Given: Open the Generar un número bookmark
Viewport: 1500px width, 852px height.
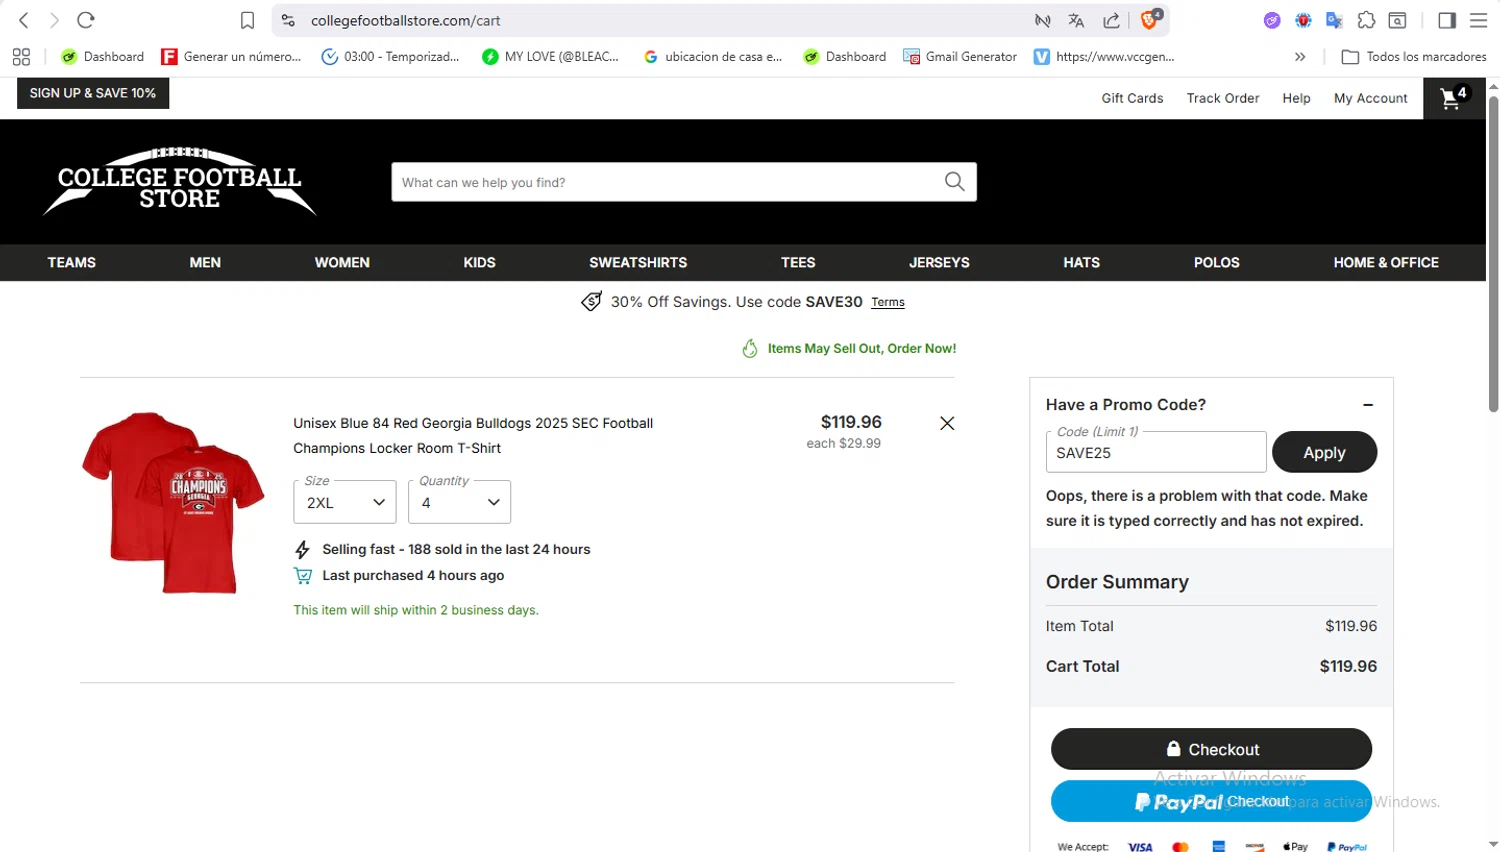Looking at the screenshot, I should tap(231, 57).
